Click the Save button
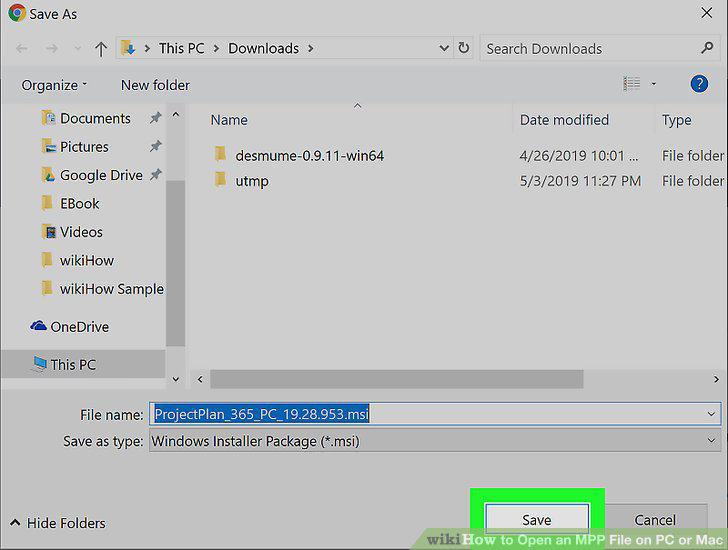The width and height of the screenshot is (728, 550). coord(537,520)
